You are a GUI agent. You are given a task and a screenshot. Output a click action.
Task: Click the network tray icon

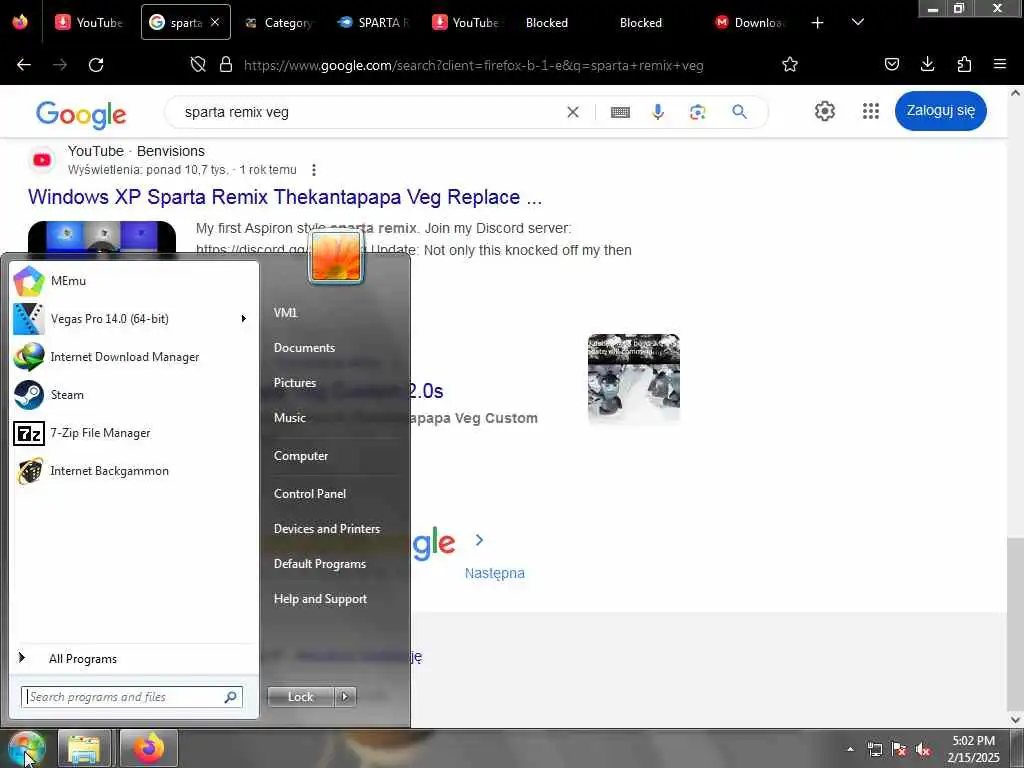[874, 750]
